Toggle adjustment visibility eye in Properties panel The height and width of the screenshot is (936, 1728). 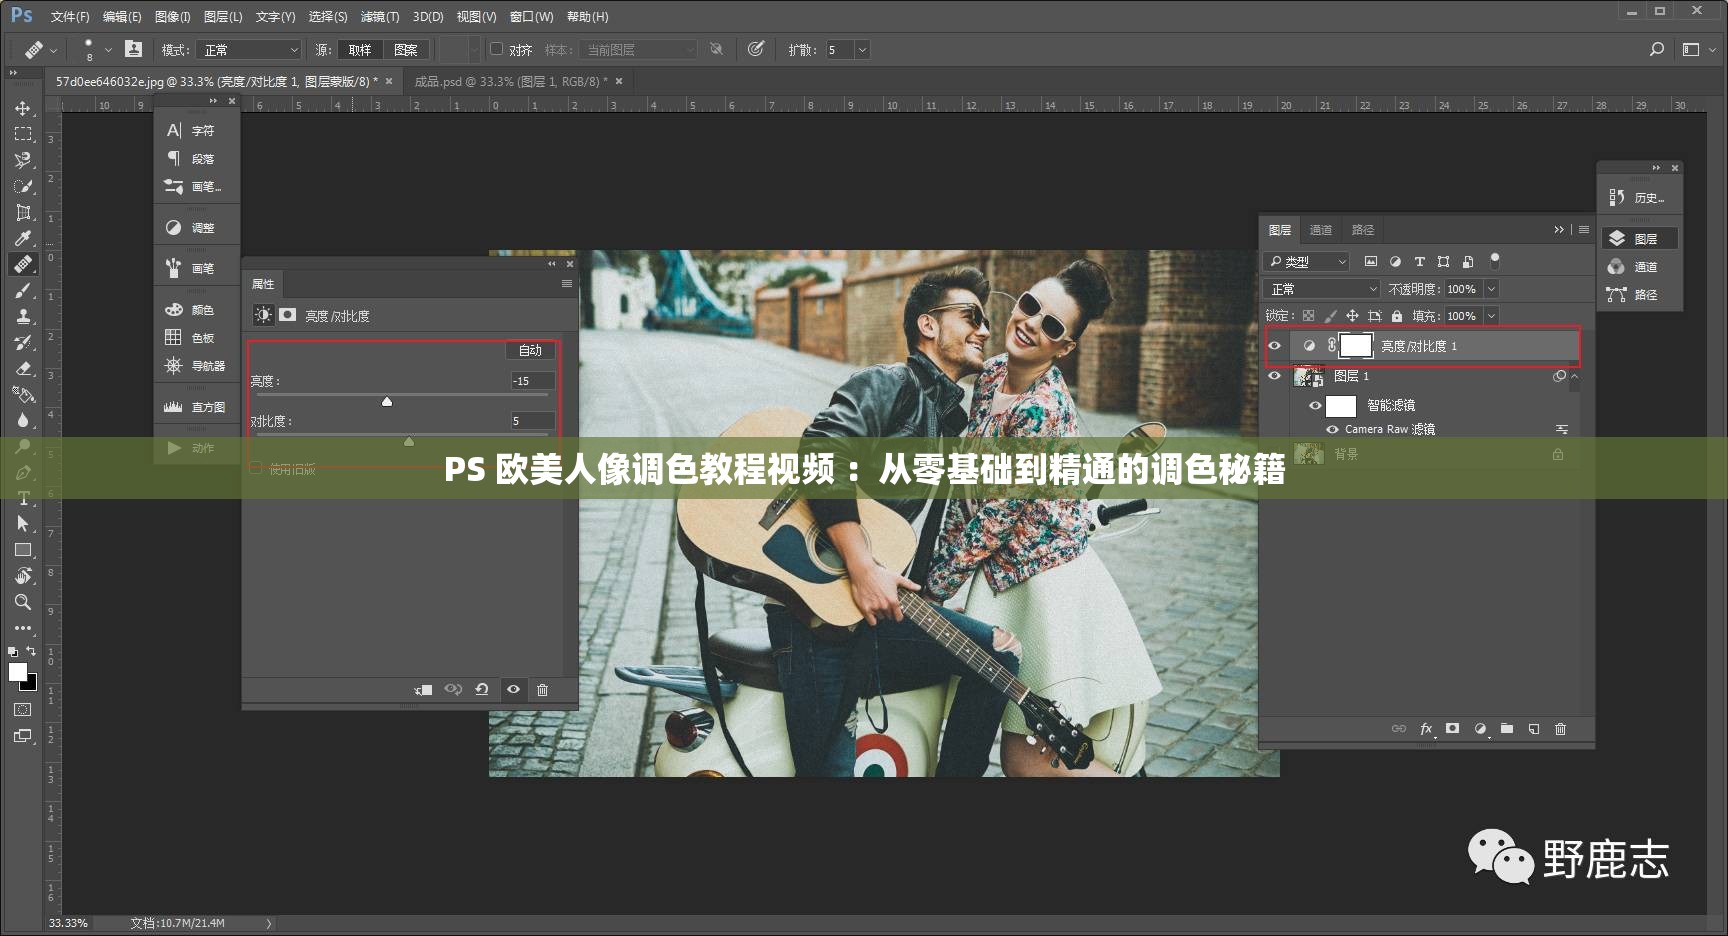tap(513, 689)
